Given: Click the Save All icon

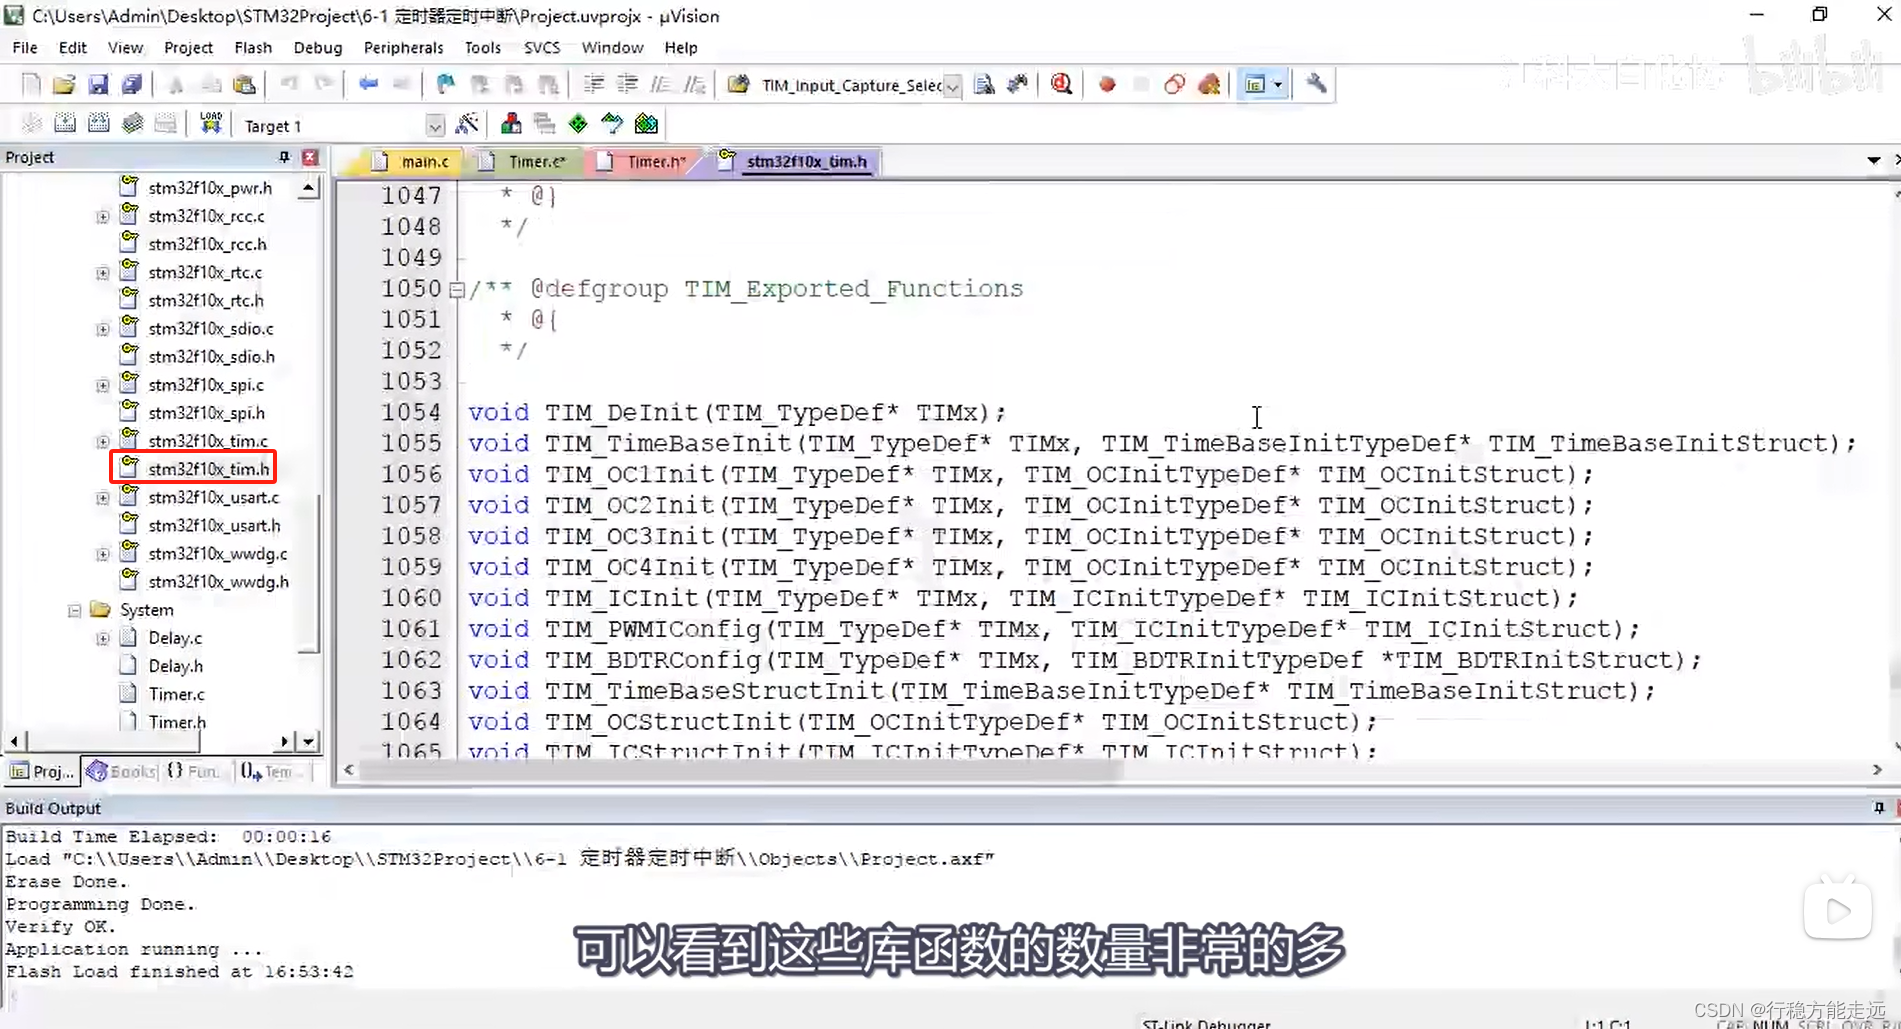Looking at the screenshot, I should [131, 85].
